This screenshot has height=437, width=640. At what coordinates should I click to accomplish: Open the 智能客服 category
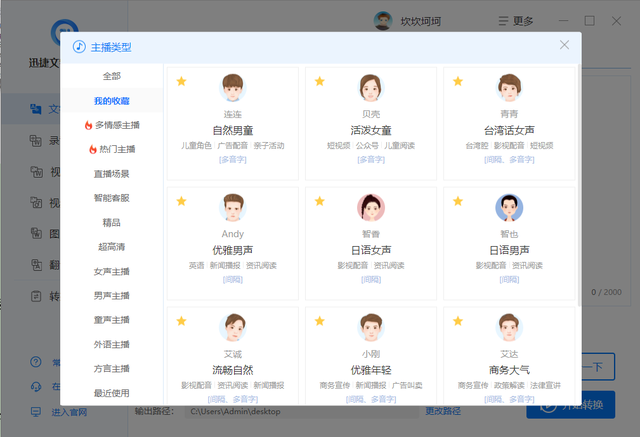(x=111, y=198)
